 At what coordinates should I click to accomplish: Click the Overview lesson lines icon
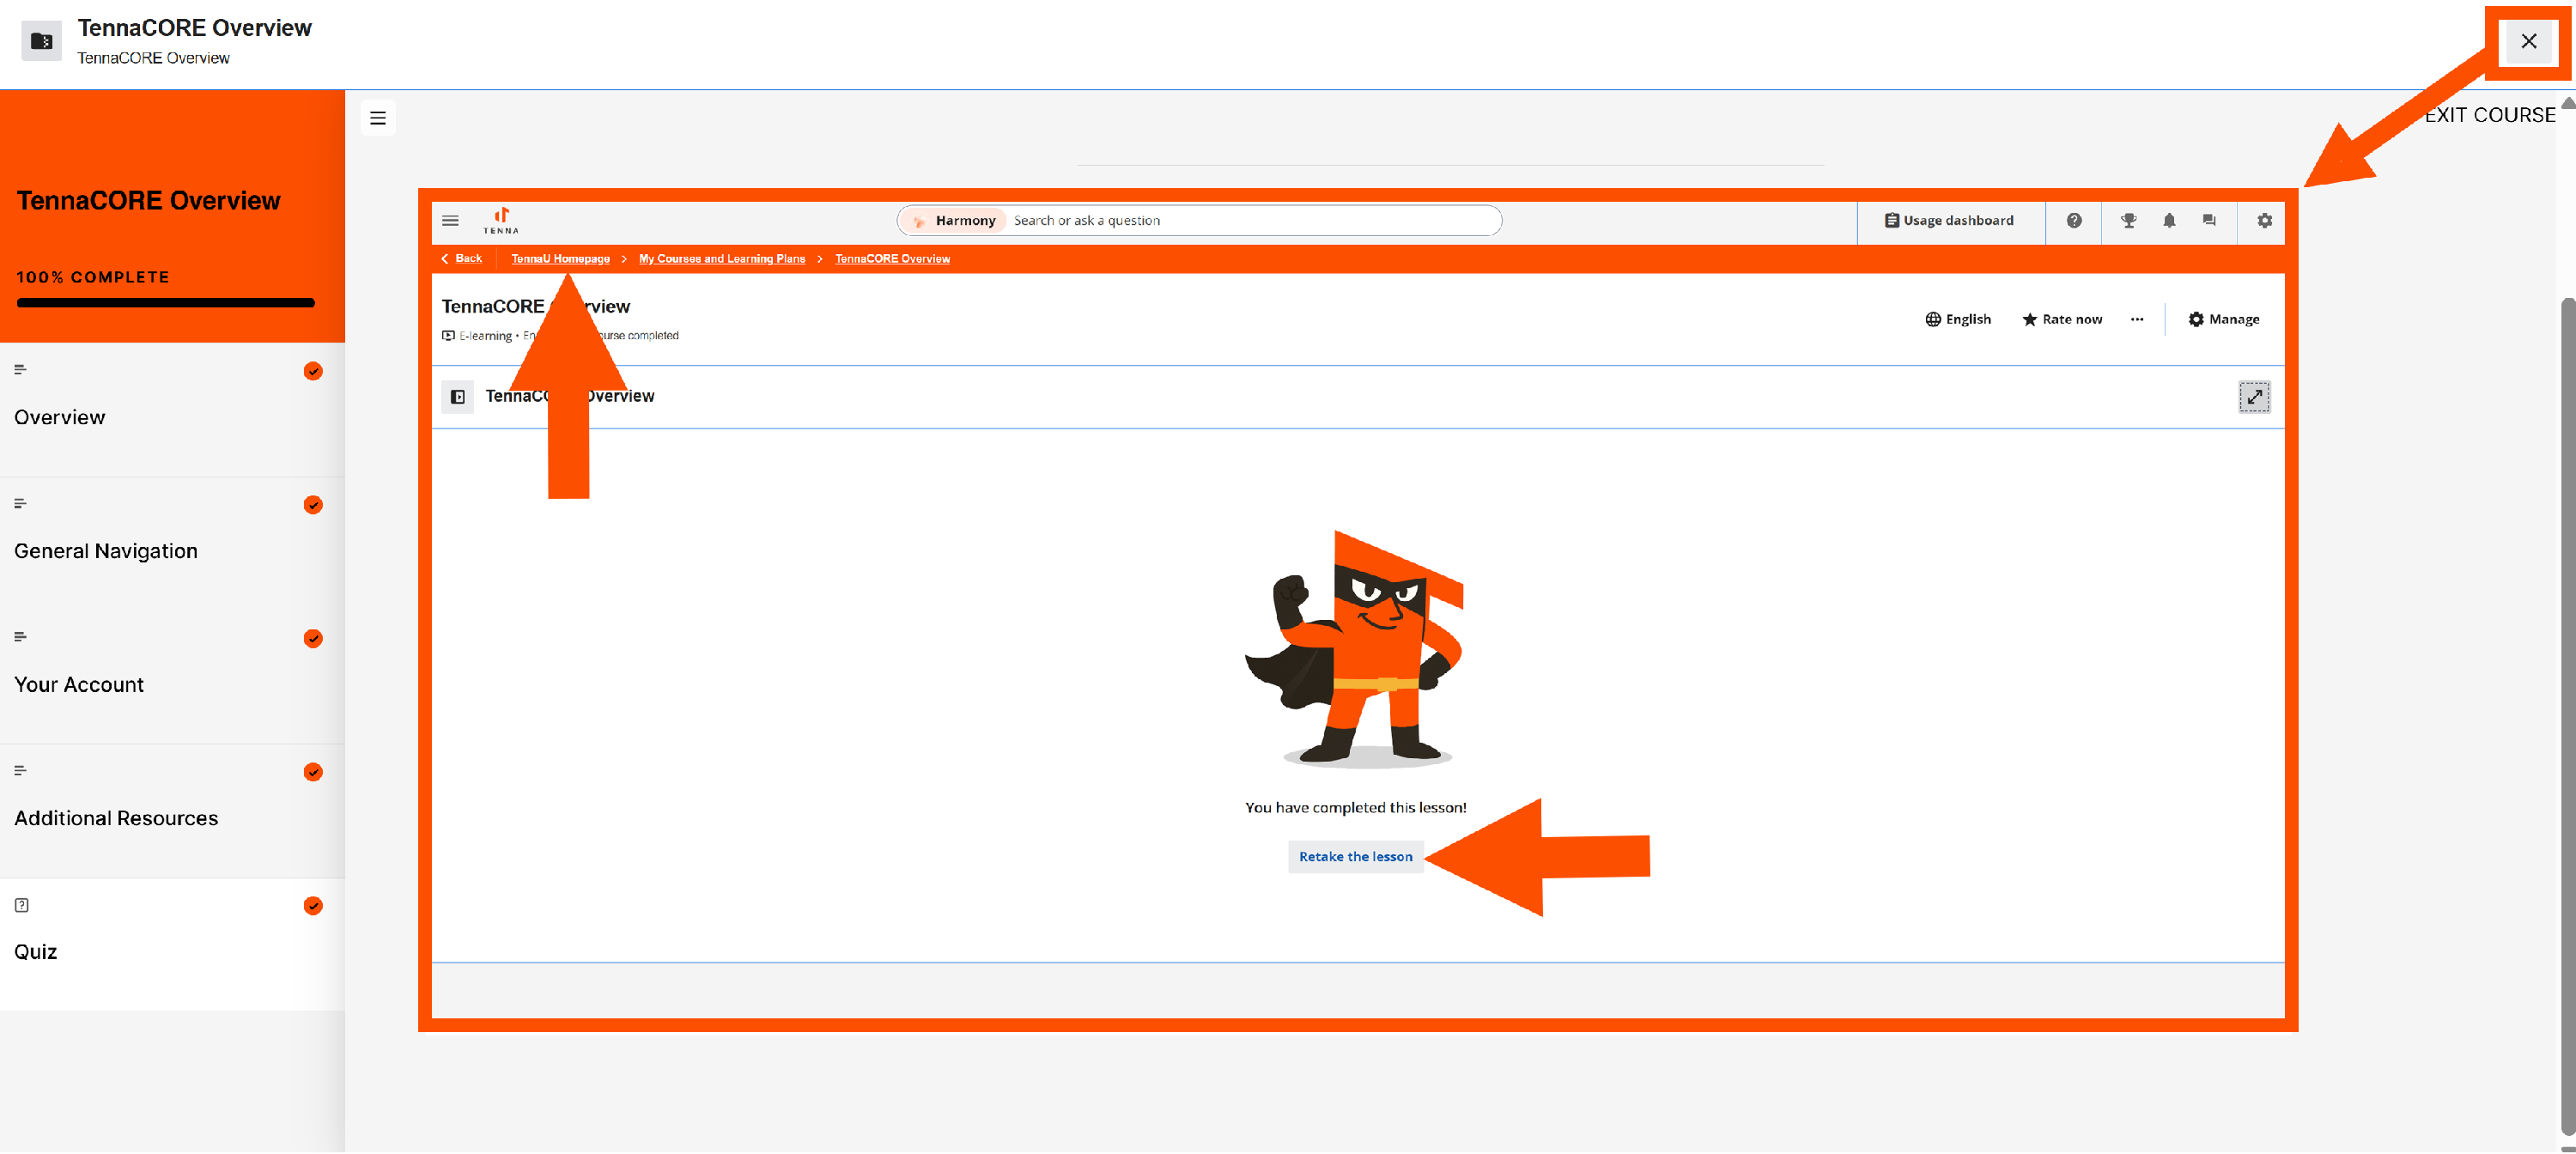click(x=20, y=370)
